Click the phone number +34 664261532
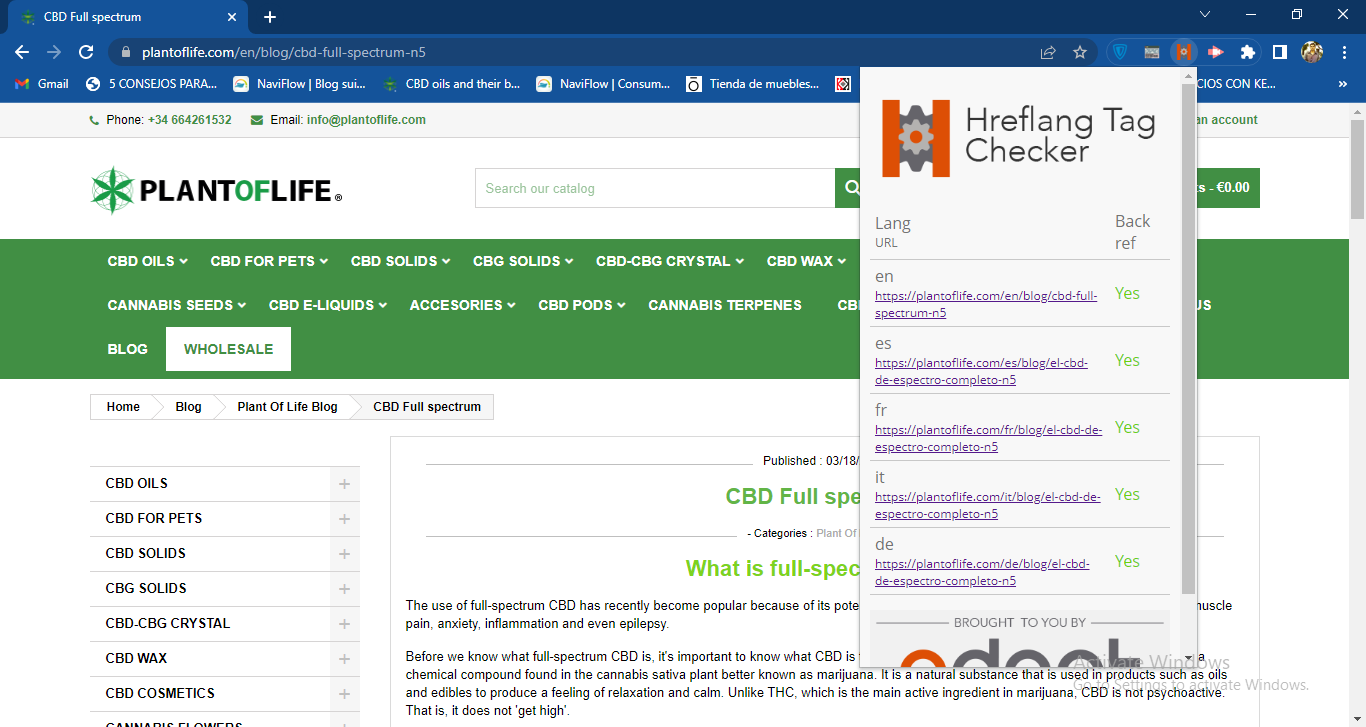The height and width of the screenshot is (727, 1366). [x=189, y=120]
